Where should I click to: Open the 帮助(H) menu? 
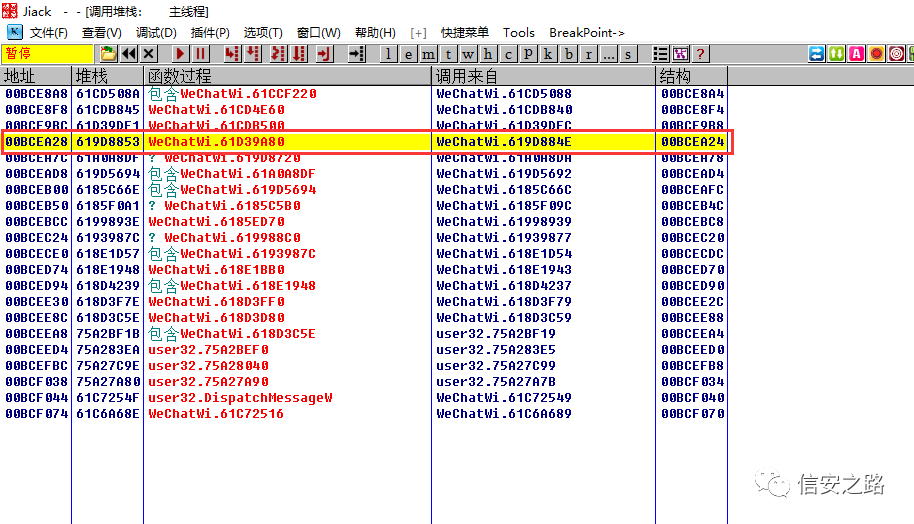[375, 33]
